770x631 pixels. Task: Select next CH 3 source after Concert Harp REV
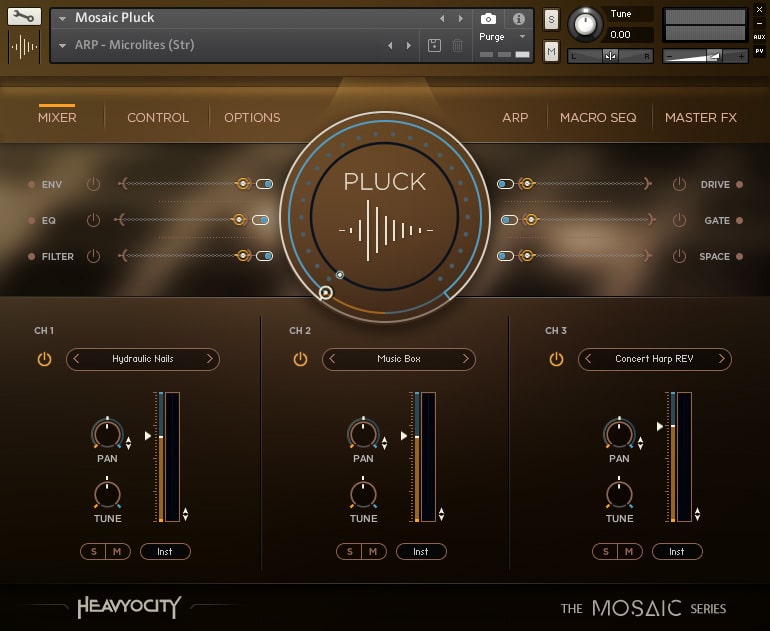(721, 359)
